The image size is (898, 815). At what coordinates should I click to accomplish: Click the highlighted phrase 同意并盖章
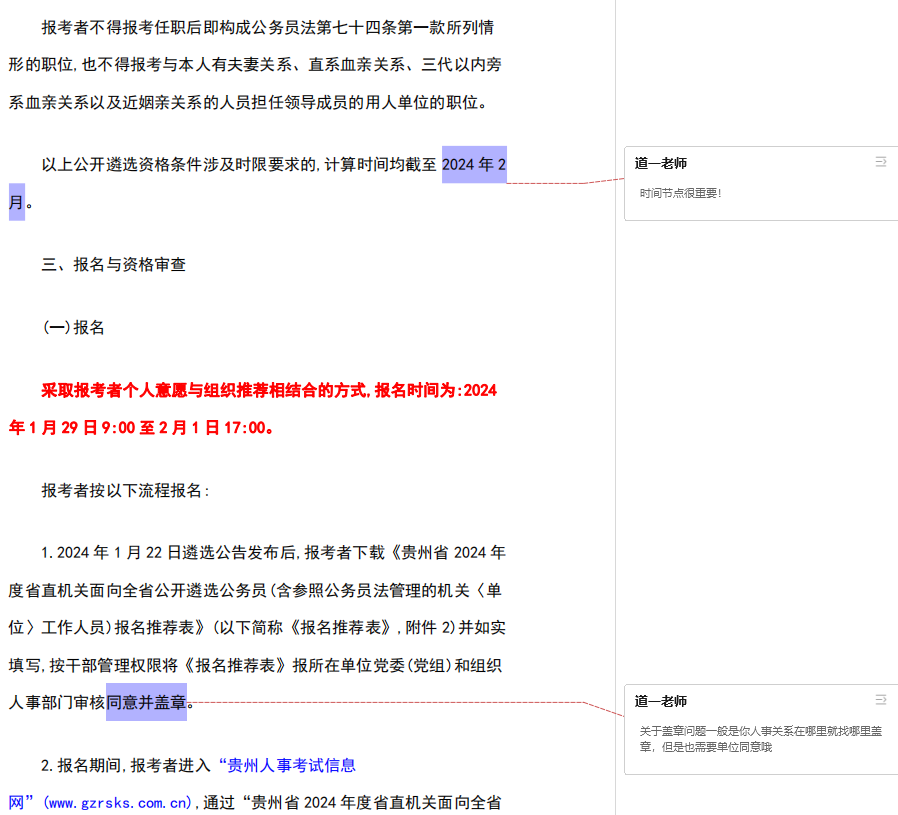click(x=146, y=703)
